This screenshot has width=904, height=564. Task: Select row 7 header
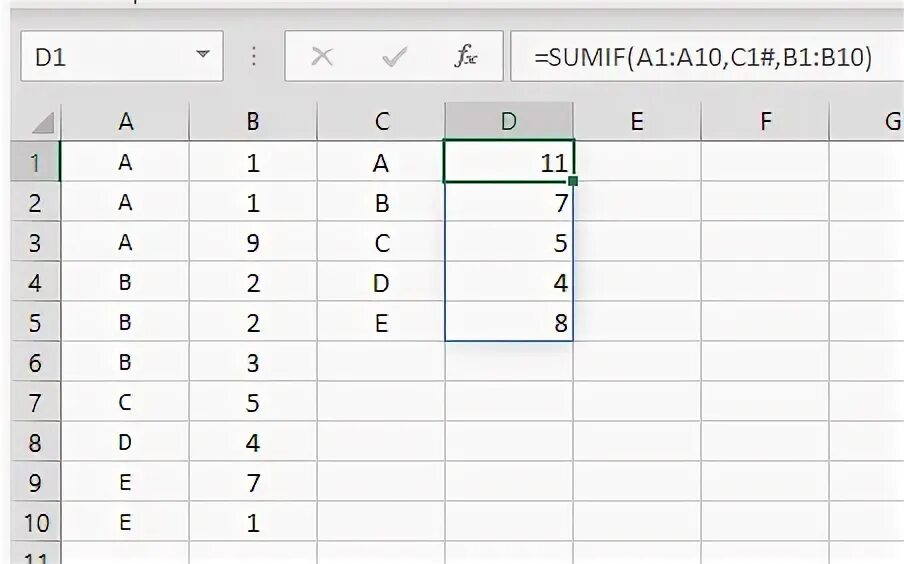tap(35, 402)
